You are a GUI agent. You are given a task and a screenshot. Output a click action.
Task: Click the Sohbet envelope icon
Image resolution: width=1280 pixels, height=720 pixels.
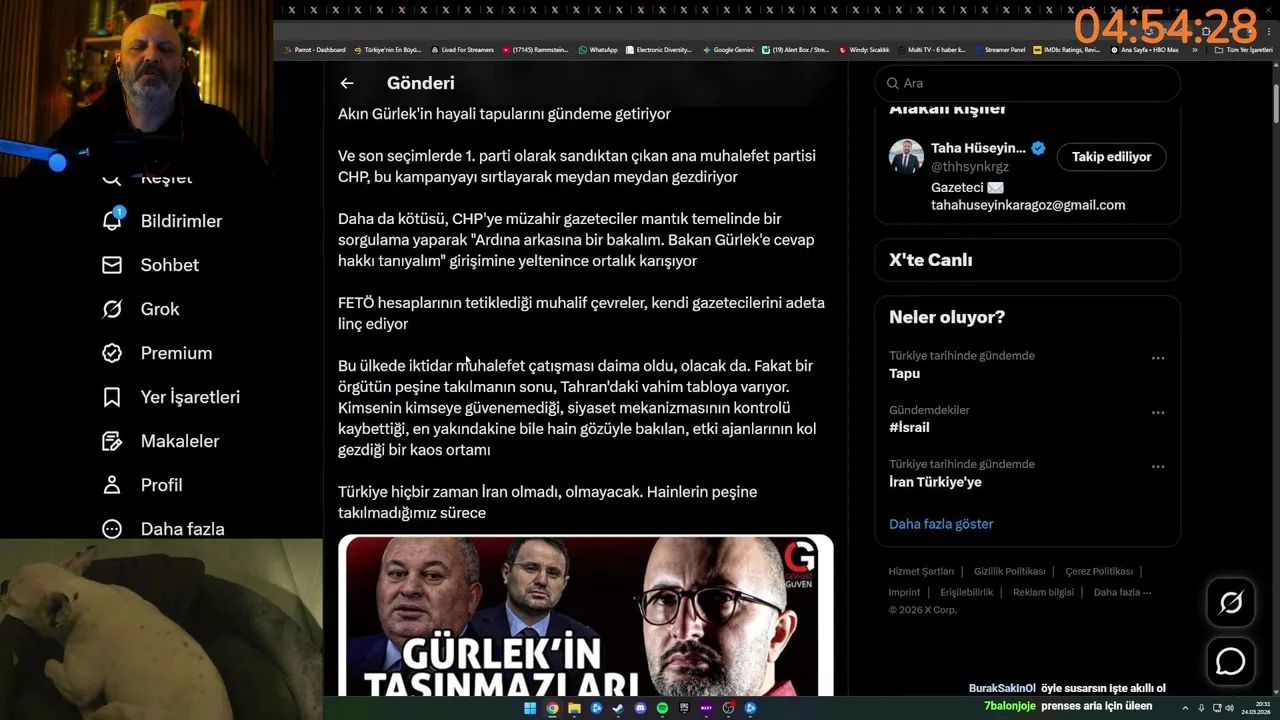(x=112, y=265)
